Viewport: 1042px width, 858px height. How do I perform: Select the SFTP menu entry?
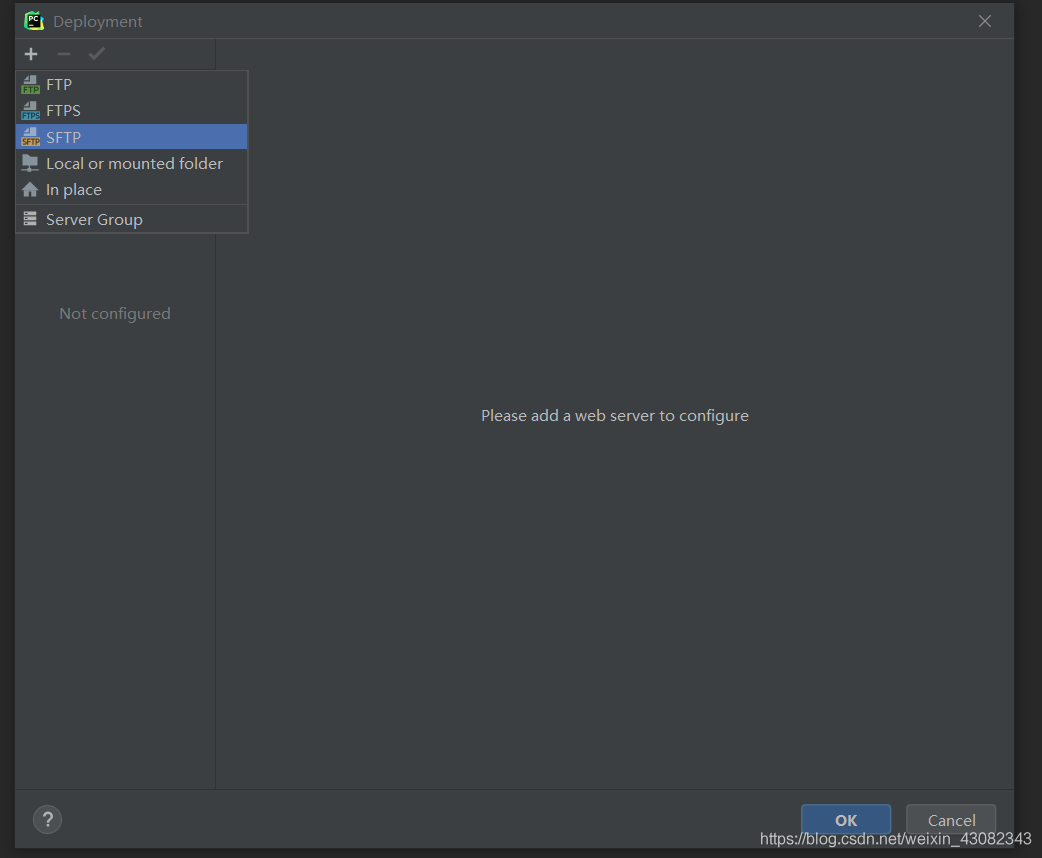[x=132, y=137]
